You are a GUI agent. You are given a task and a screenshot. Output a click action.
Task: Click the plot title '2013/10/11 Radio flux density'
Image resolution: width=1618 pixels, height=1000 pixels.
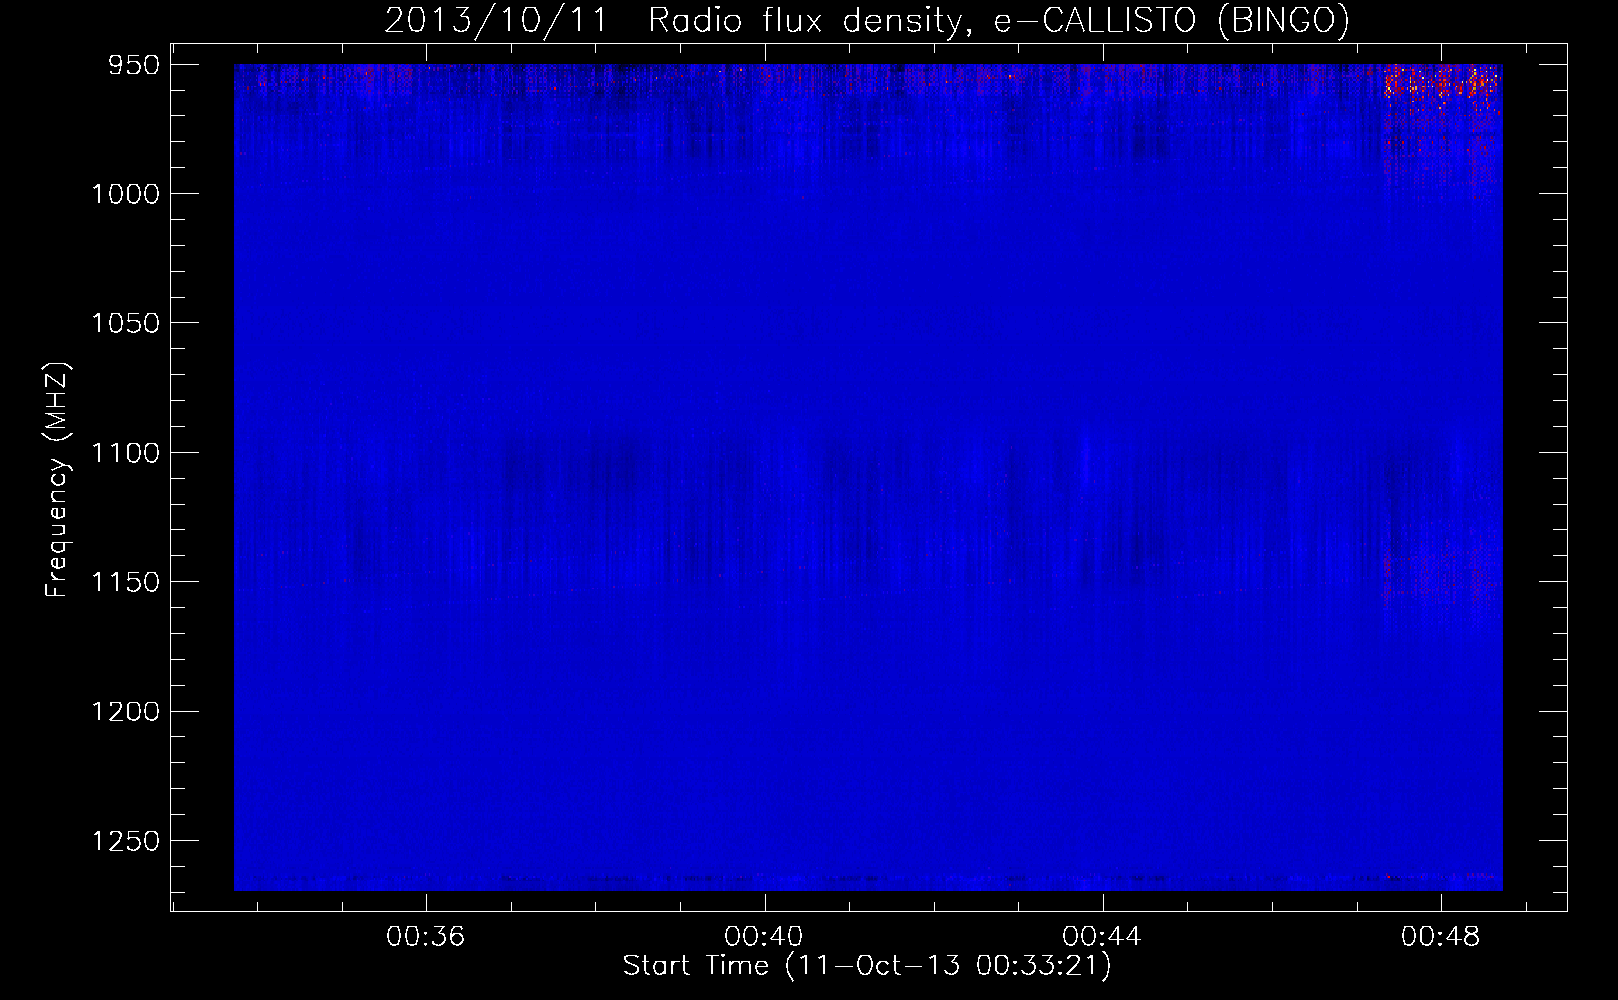866,21
